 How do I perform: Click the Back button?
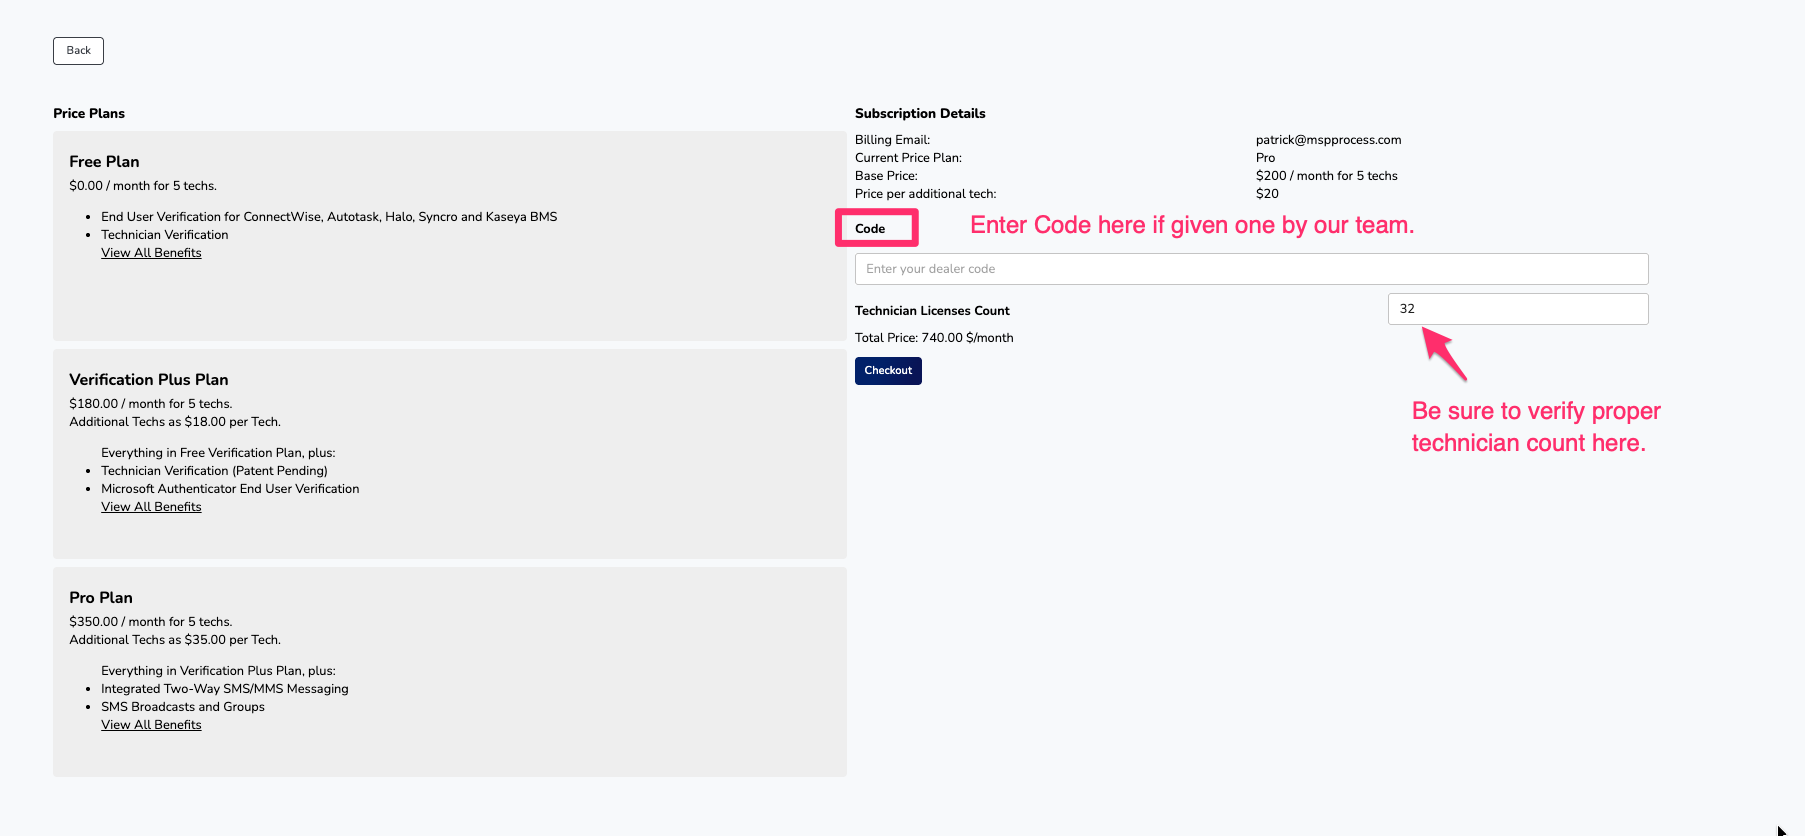(x=78, y=51)
